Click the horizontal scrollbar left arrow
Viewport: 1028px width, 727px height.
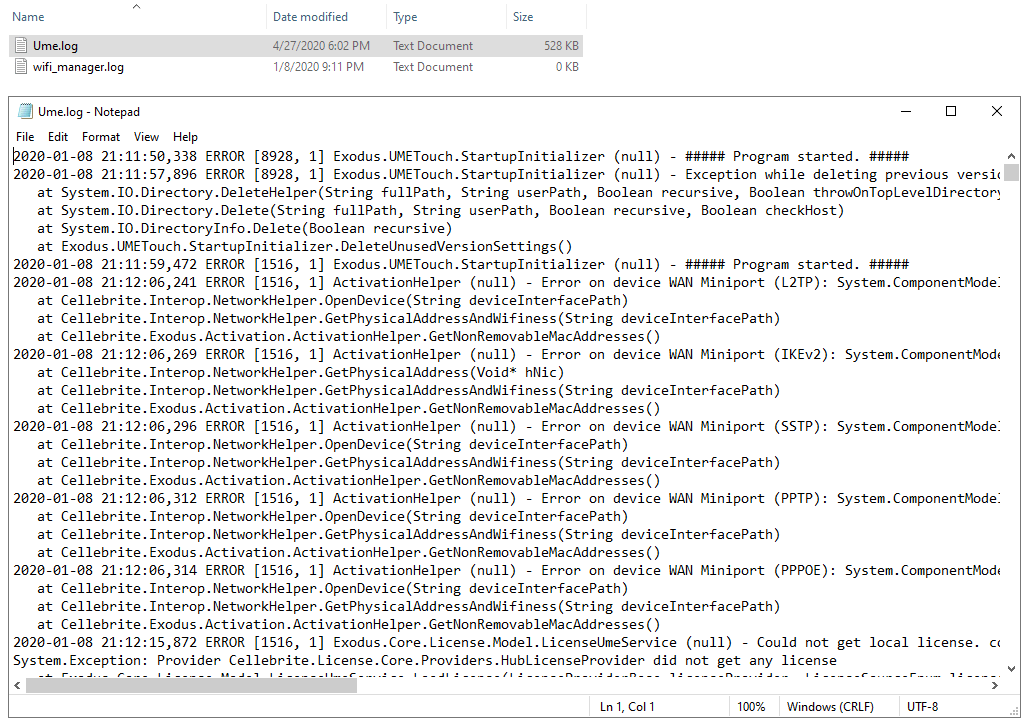click(x=17, y=685)
